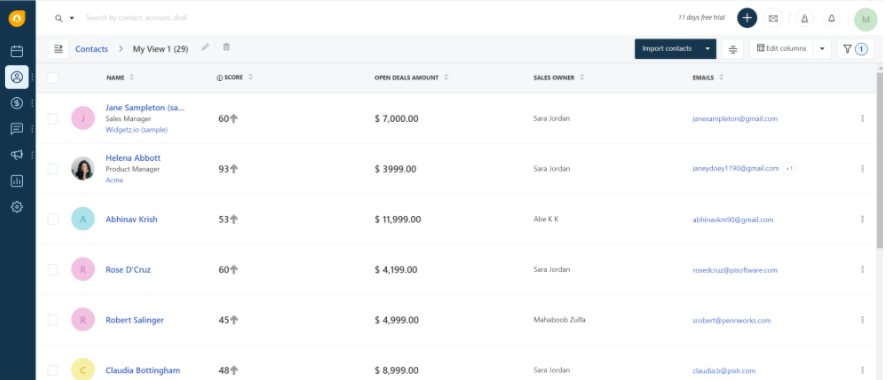Select the Rose D'Cruz row checkbox

click(x=53, y=270)
